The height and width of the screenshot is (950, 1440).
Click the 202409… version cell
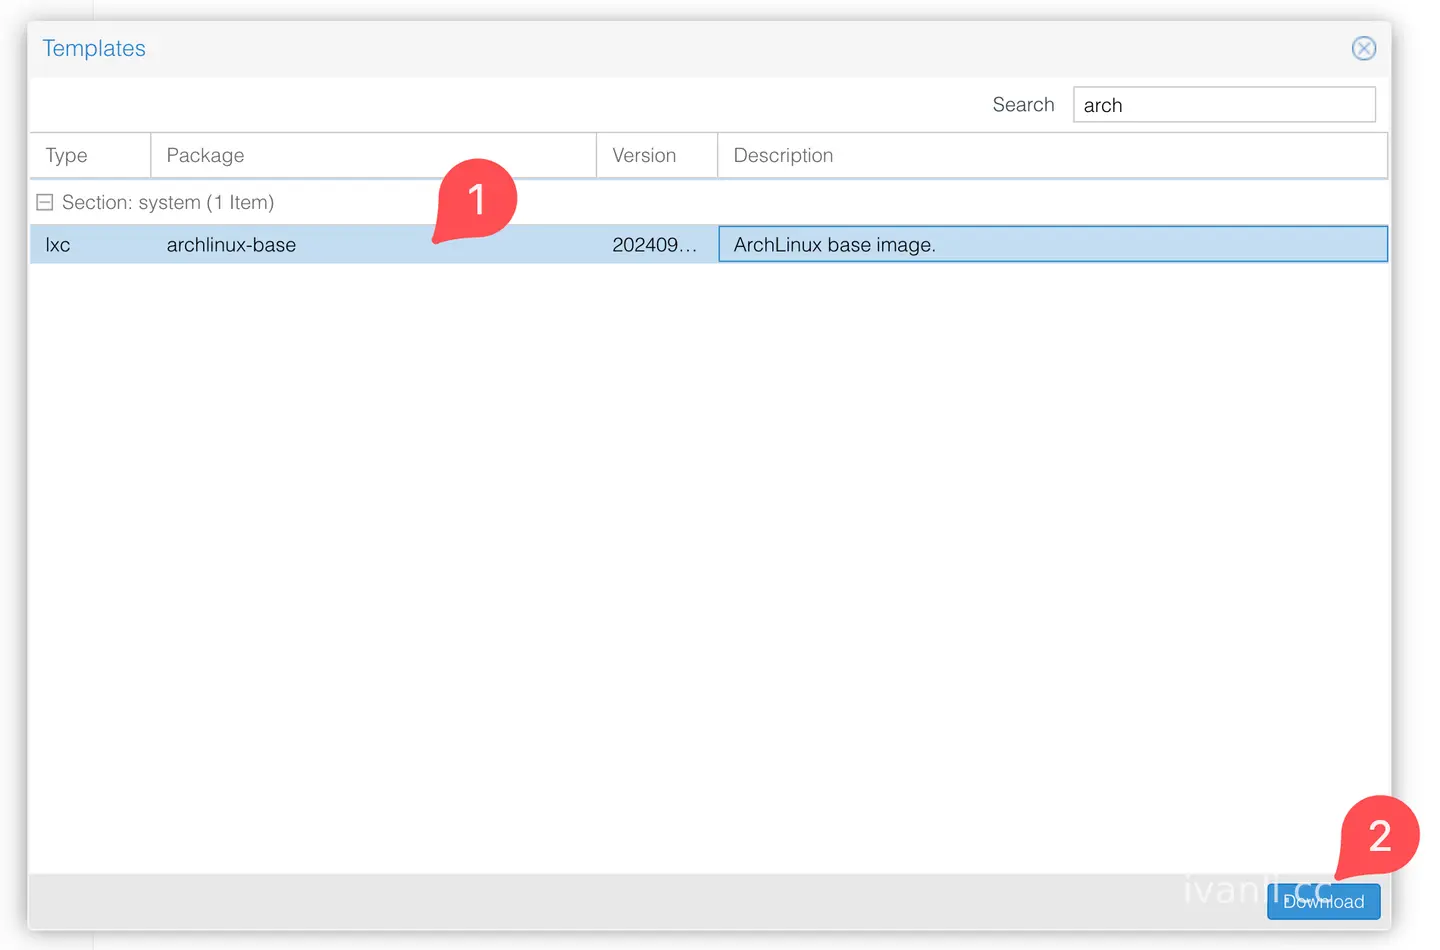click(x=657, y=245)
